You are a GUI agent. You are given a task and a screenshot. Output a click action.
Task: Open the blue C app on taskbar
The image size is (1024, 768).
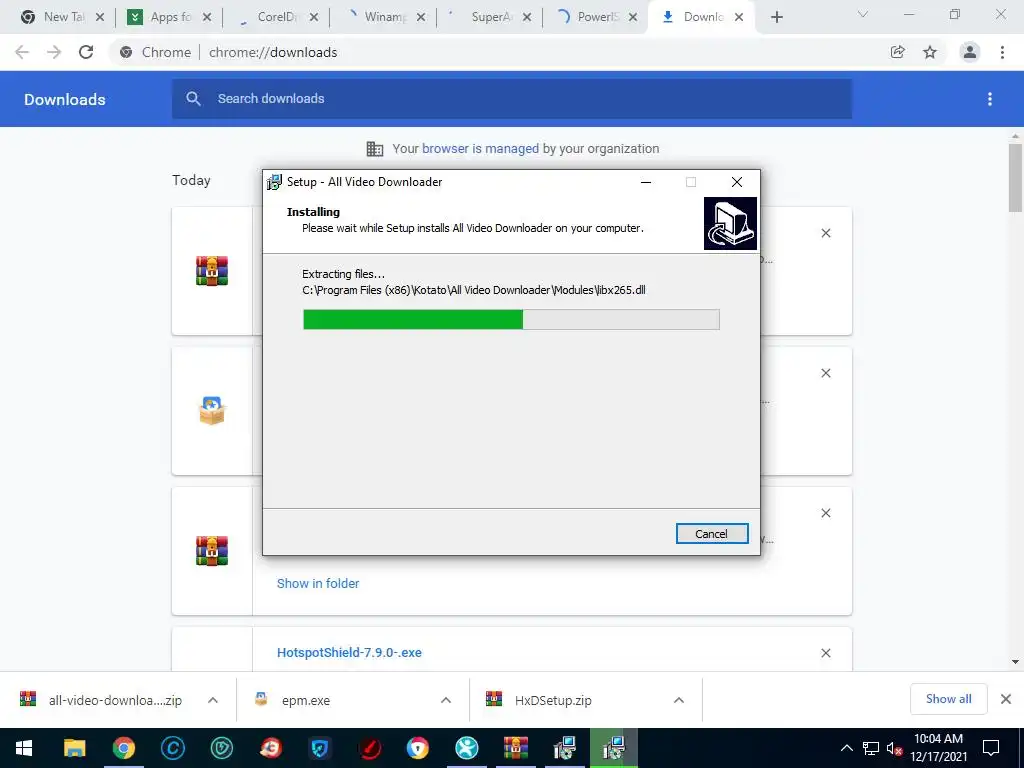172,748
